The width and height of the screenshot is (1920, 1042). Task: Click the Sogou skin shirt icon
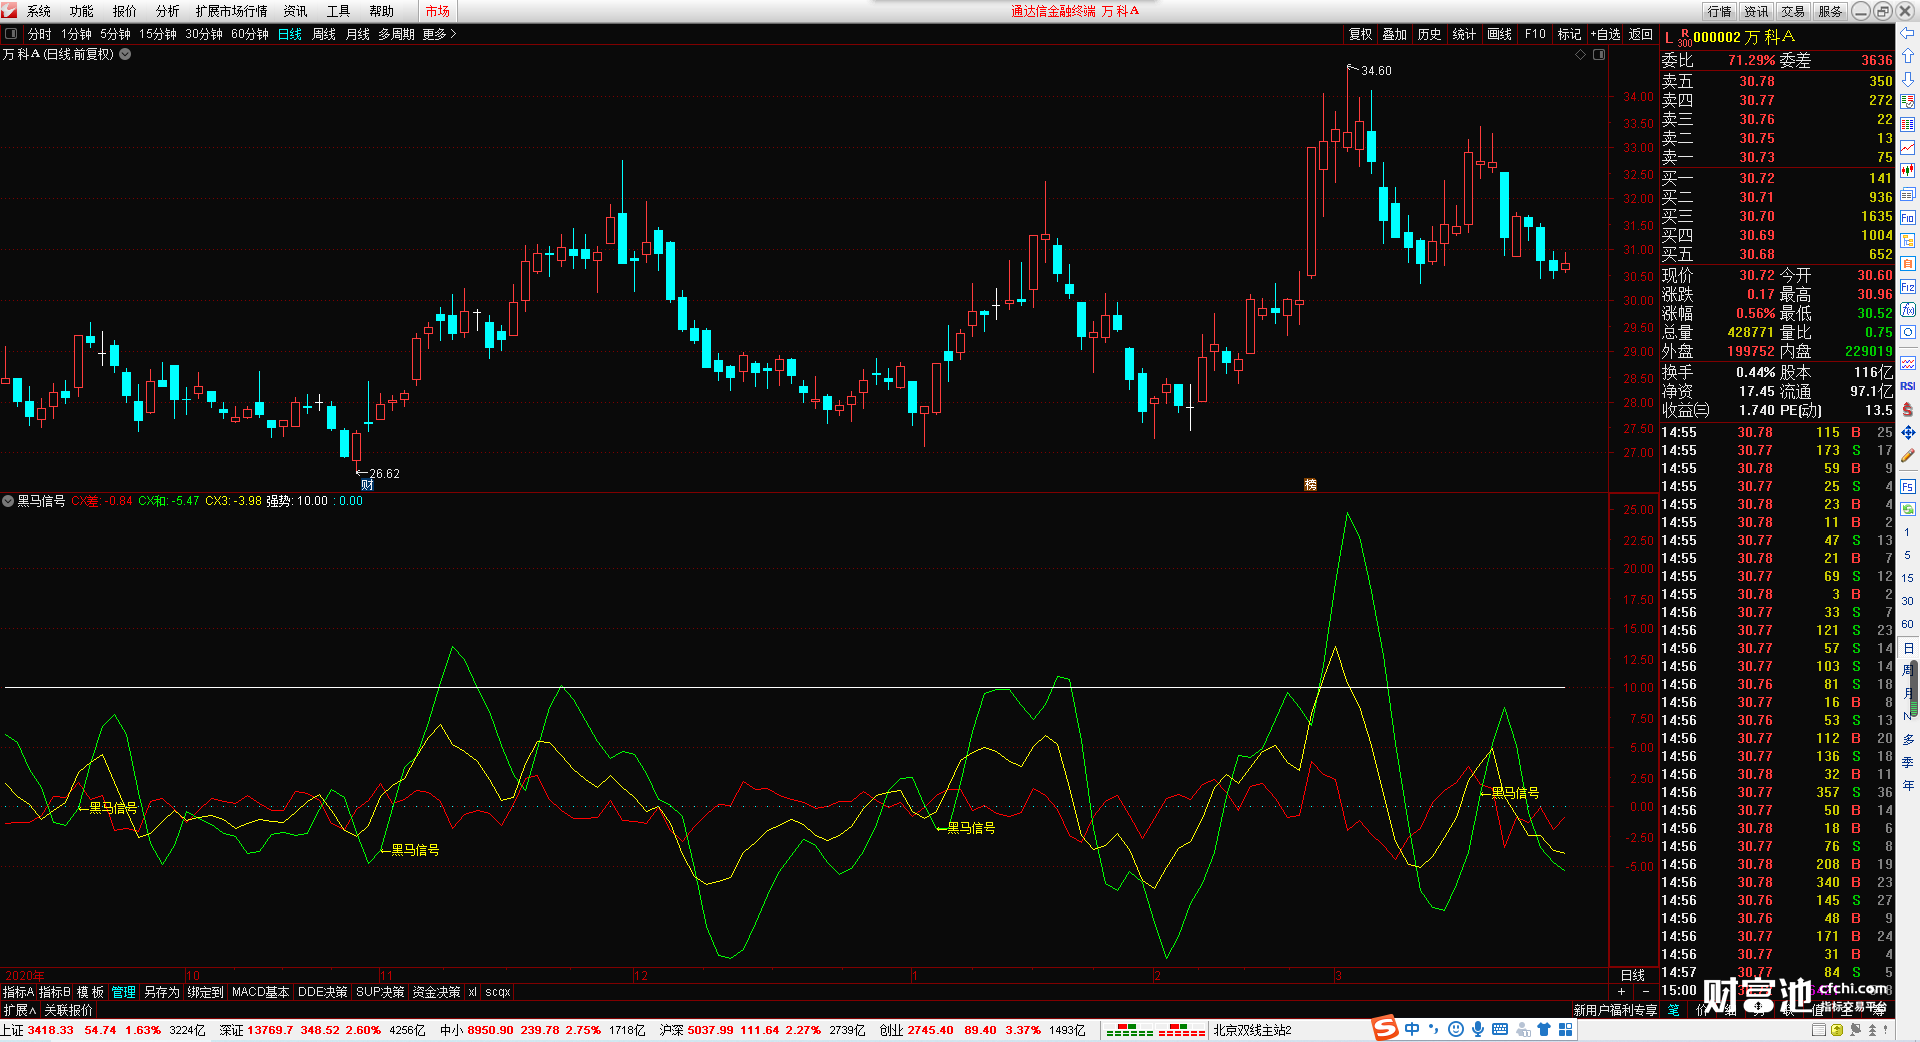[1544, 1029]
